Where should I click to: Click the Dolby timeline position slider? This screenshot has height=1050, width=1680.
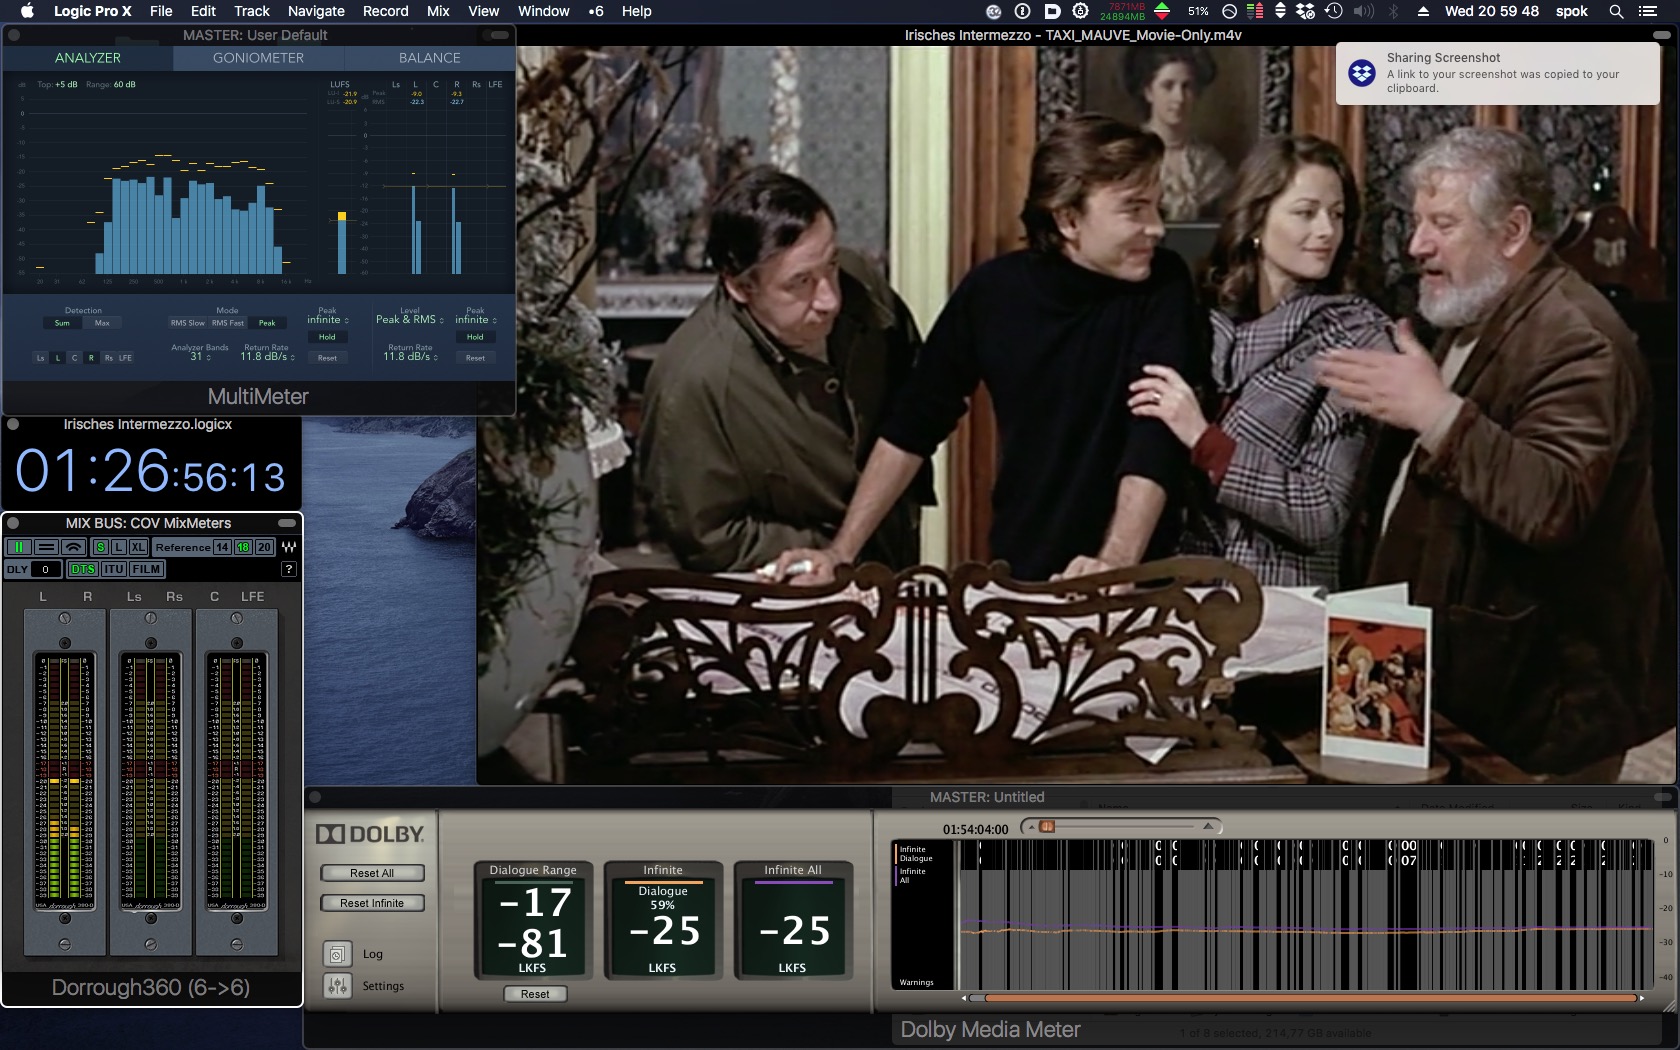pos(1121,826)
